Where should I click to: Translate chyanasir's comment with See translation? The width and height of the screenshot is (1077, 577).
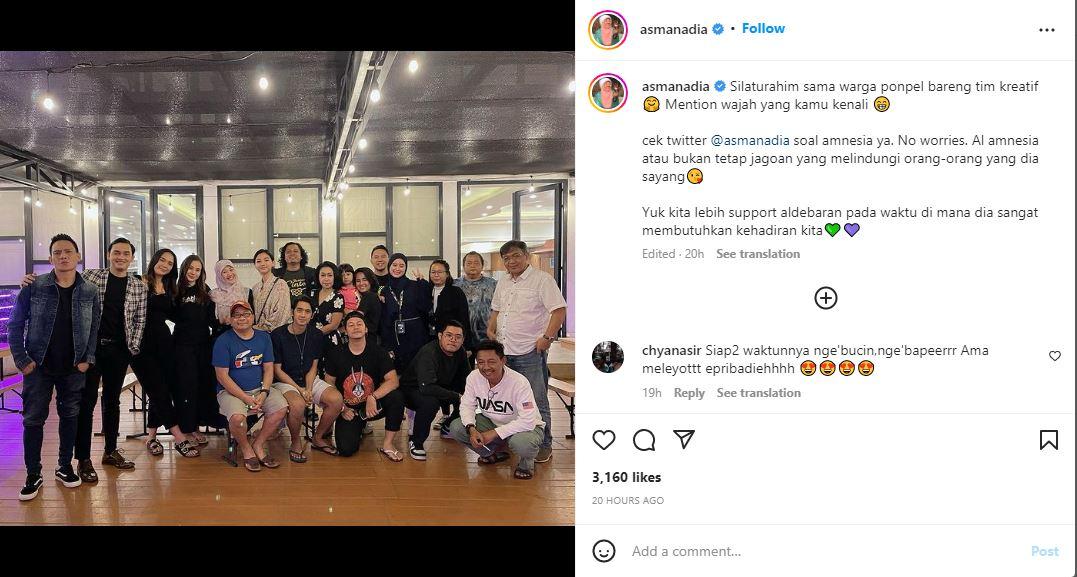click(x=758, y=393)
